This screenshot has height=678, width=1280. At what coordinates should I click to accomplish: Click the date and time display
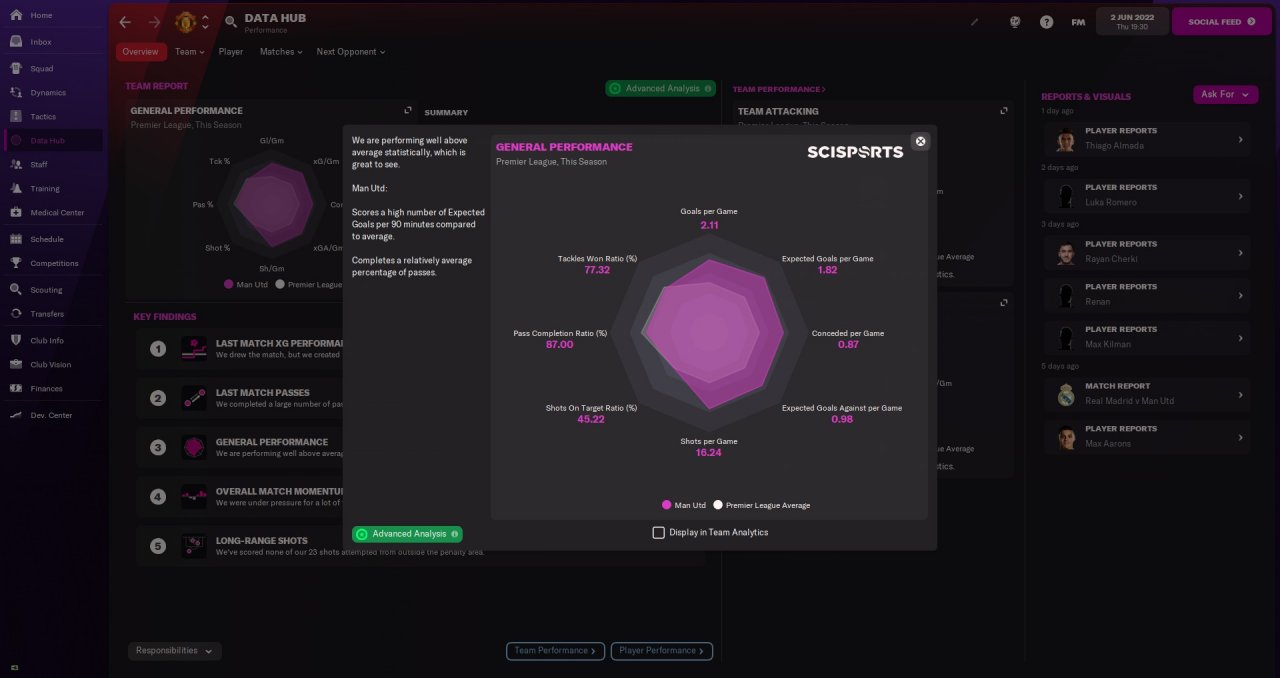pyautogui.click(x=1130, y=21)
